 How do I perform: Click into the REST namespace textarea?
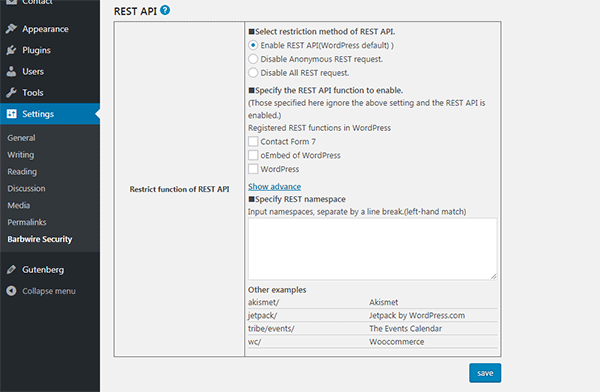pyautogui.click(x=373, y=249)
